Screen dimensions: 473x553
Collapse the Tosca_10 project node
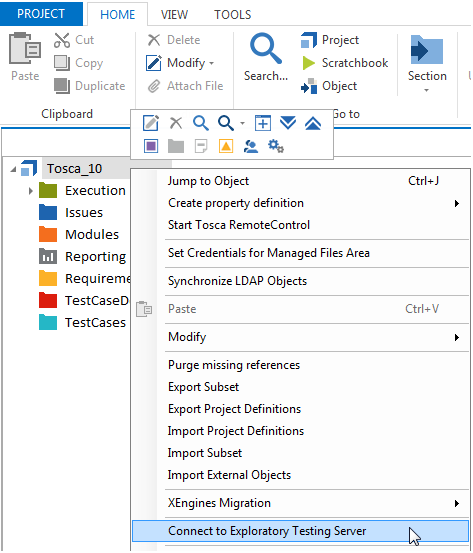13,169
